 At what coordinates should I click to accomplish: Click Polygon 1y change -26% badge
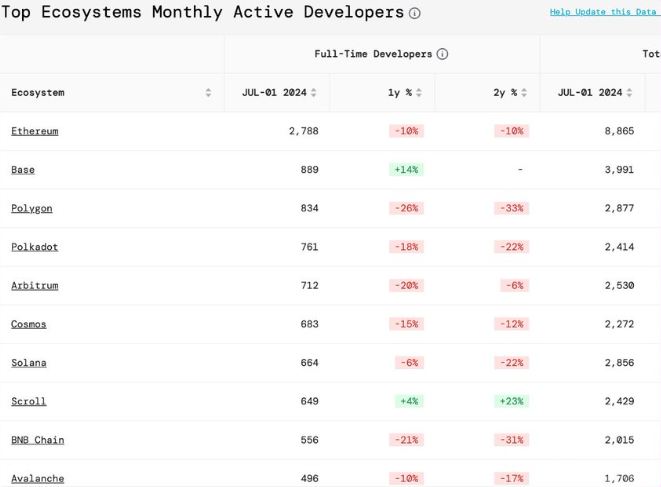click(406, 208)
